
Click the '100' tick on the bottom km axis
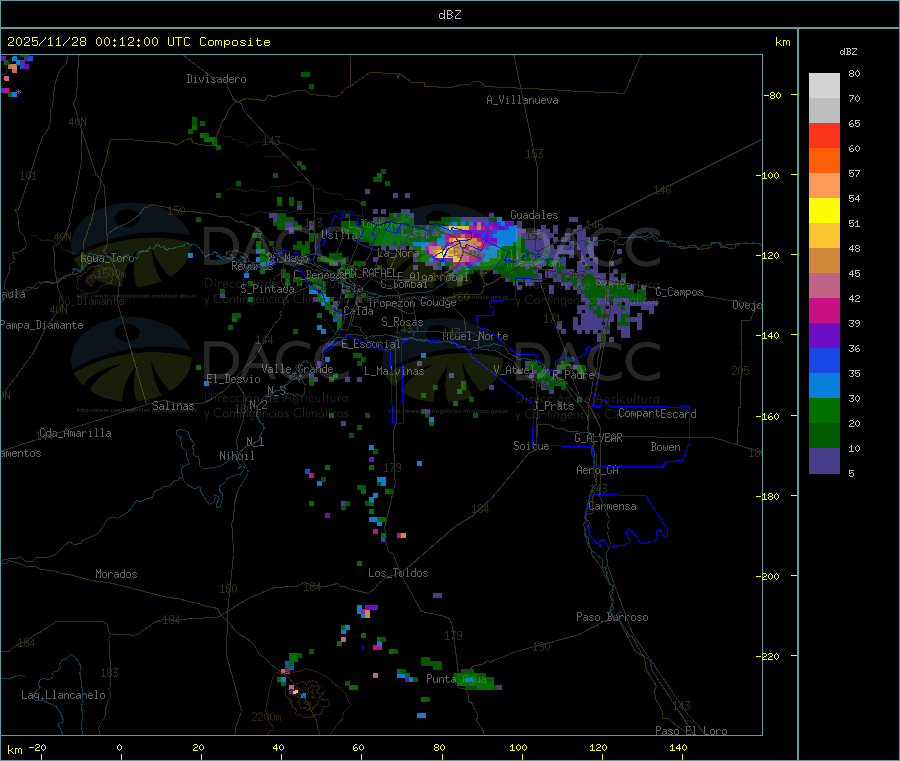point(518,747)
